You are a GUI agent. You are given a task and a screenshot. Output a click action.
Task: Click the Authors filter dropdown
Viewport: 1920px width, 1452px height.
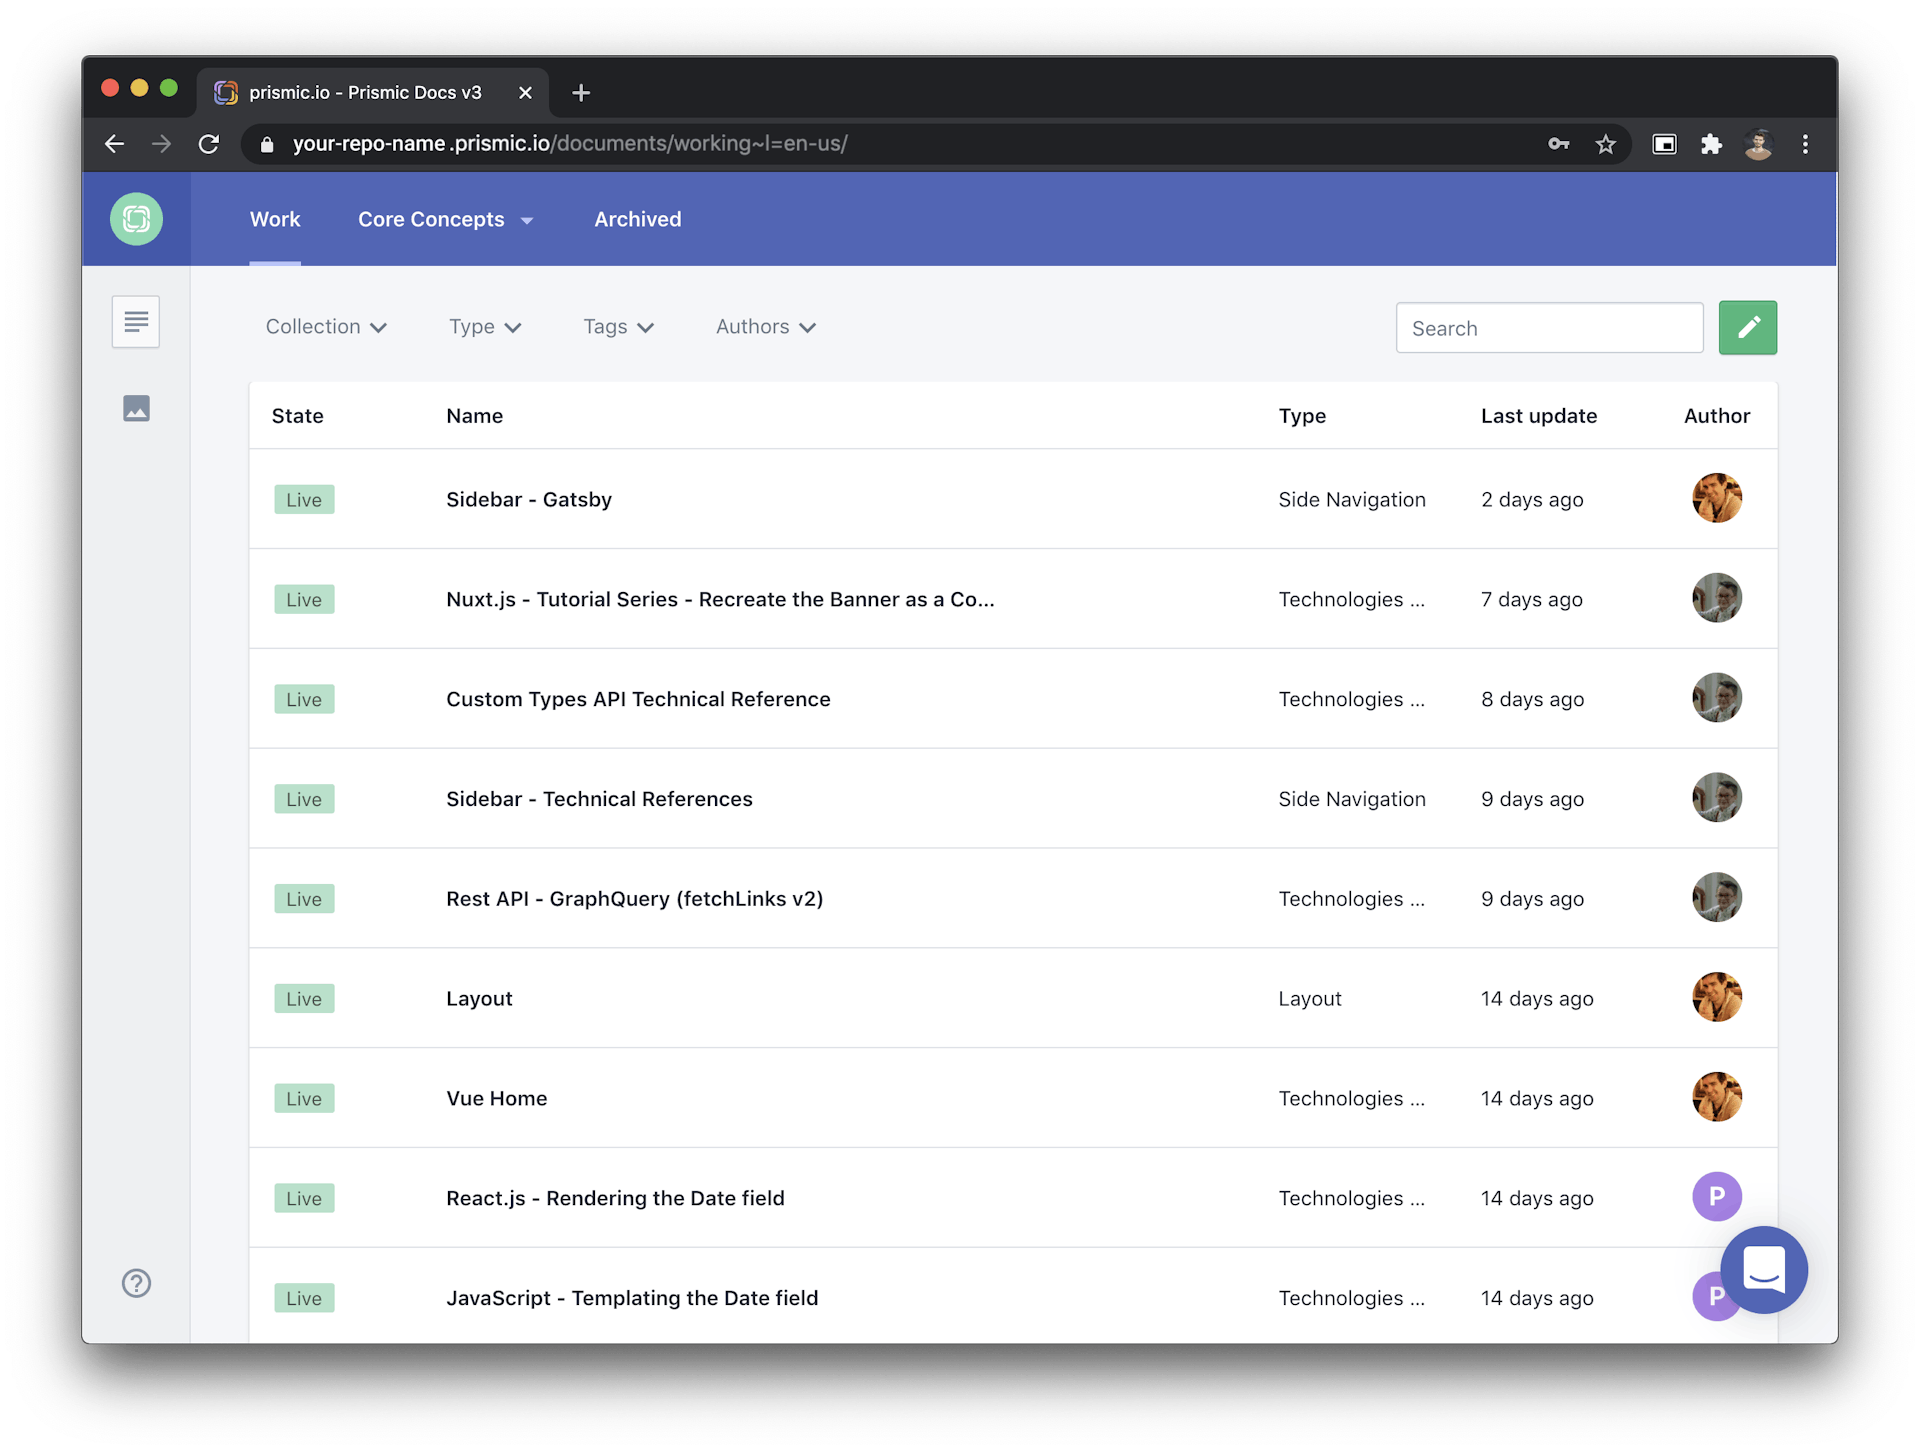point(766,326)
